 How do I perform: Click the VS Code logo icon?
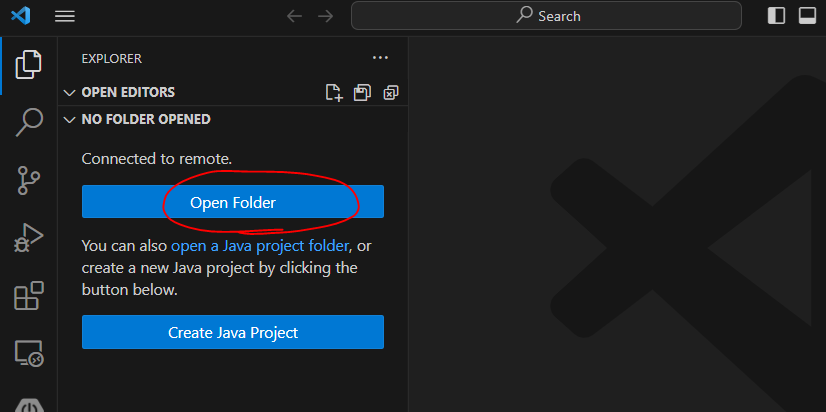pos(21,16)
